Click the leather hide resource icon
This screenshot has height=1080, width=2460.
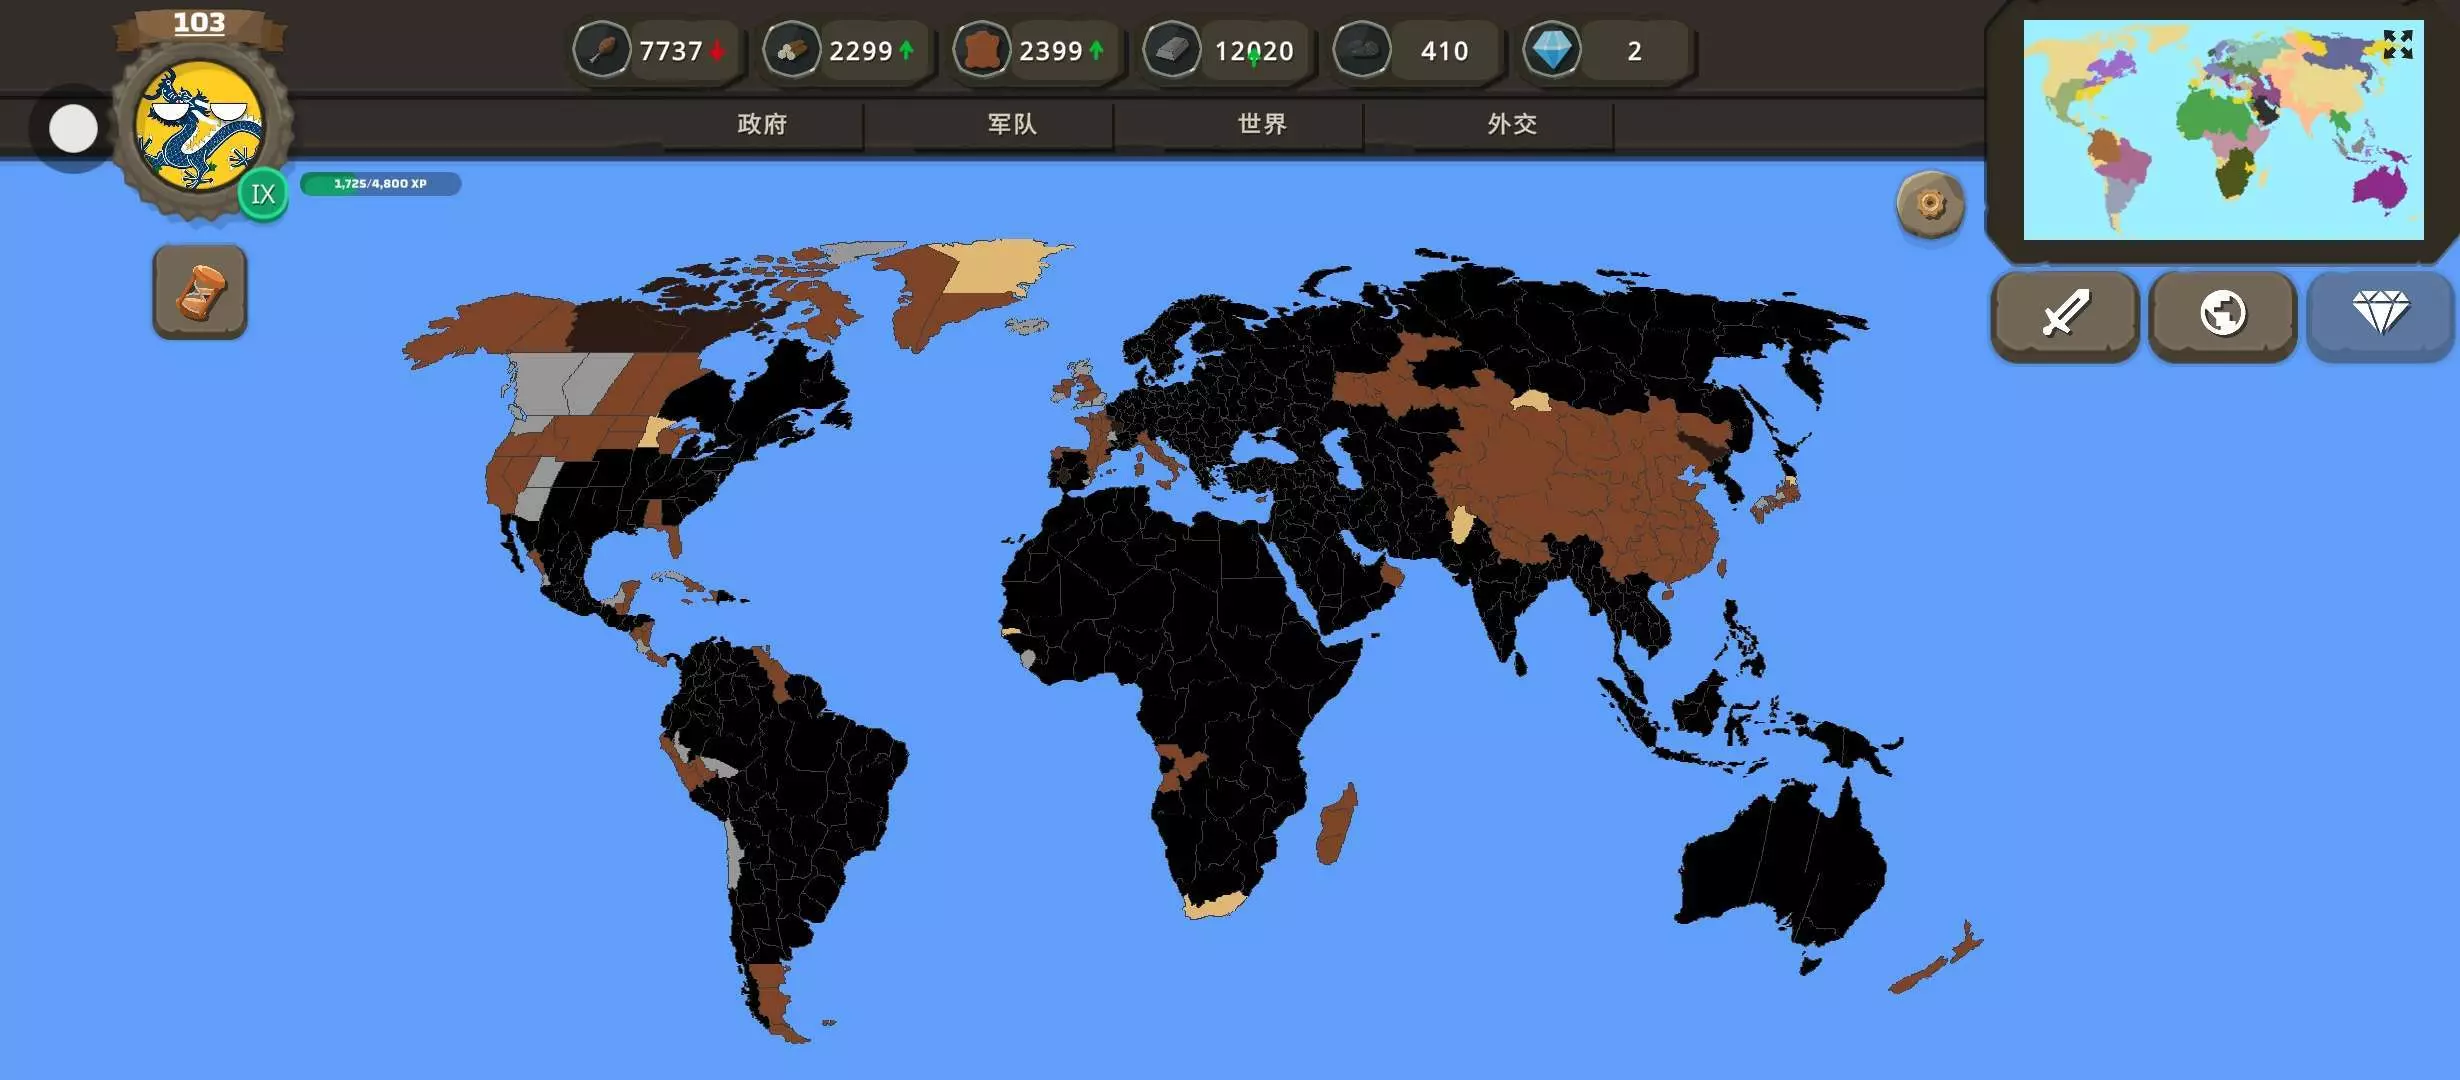pos(982,50)
